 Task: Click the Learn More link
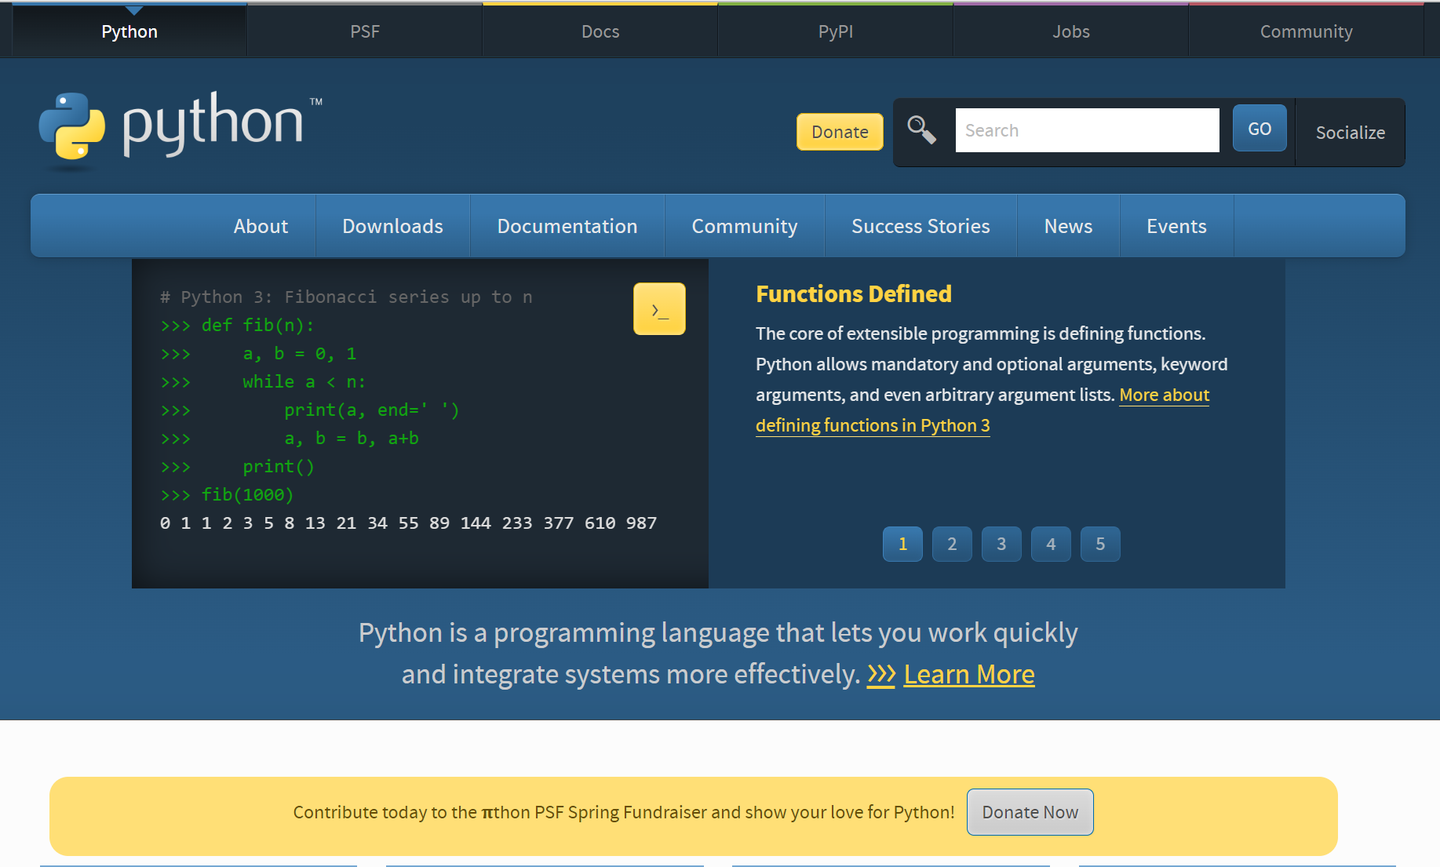[x=968, y=674]
